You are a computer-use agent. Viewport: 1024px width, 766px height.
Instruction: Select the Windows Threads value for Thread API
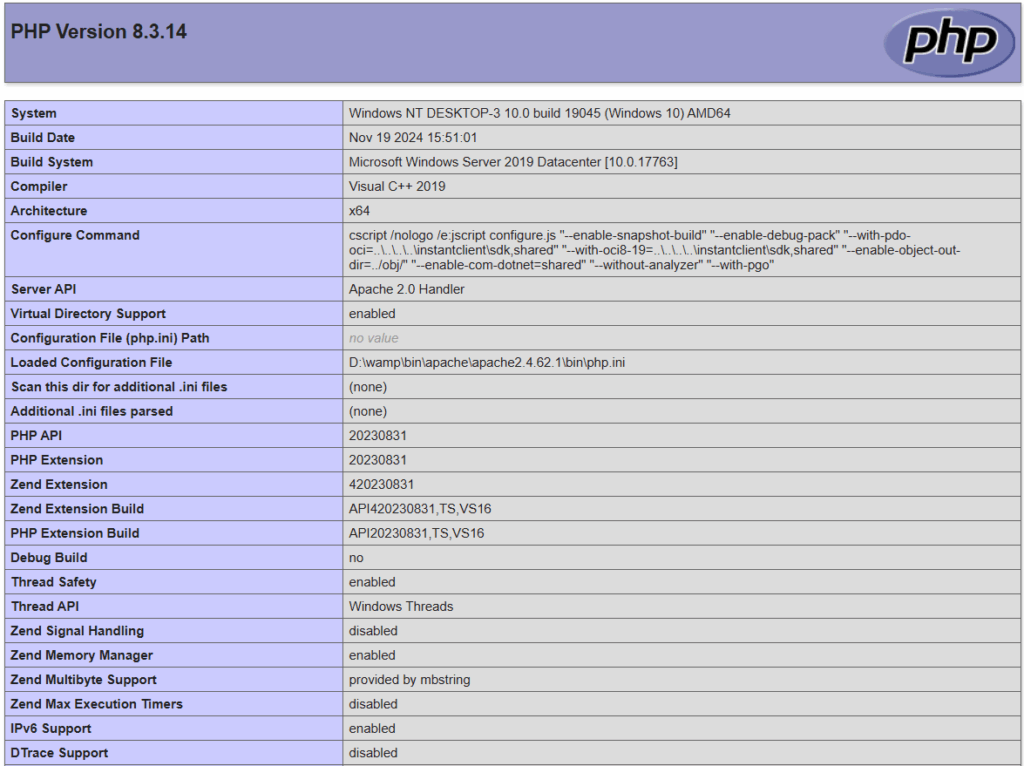pos(400,606)
